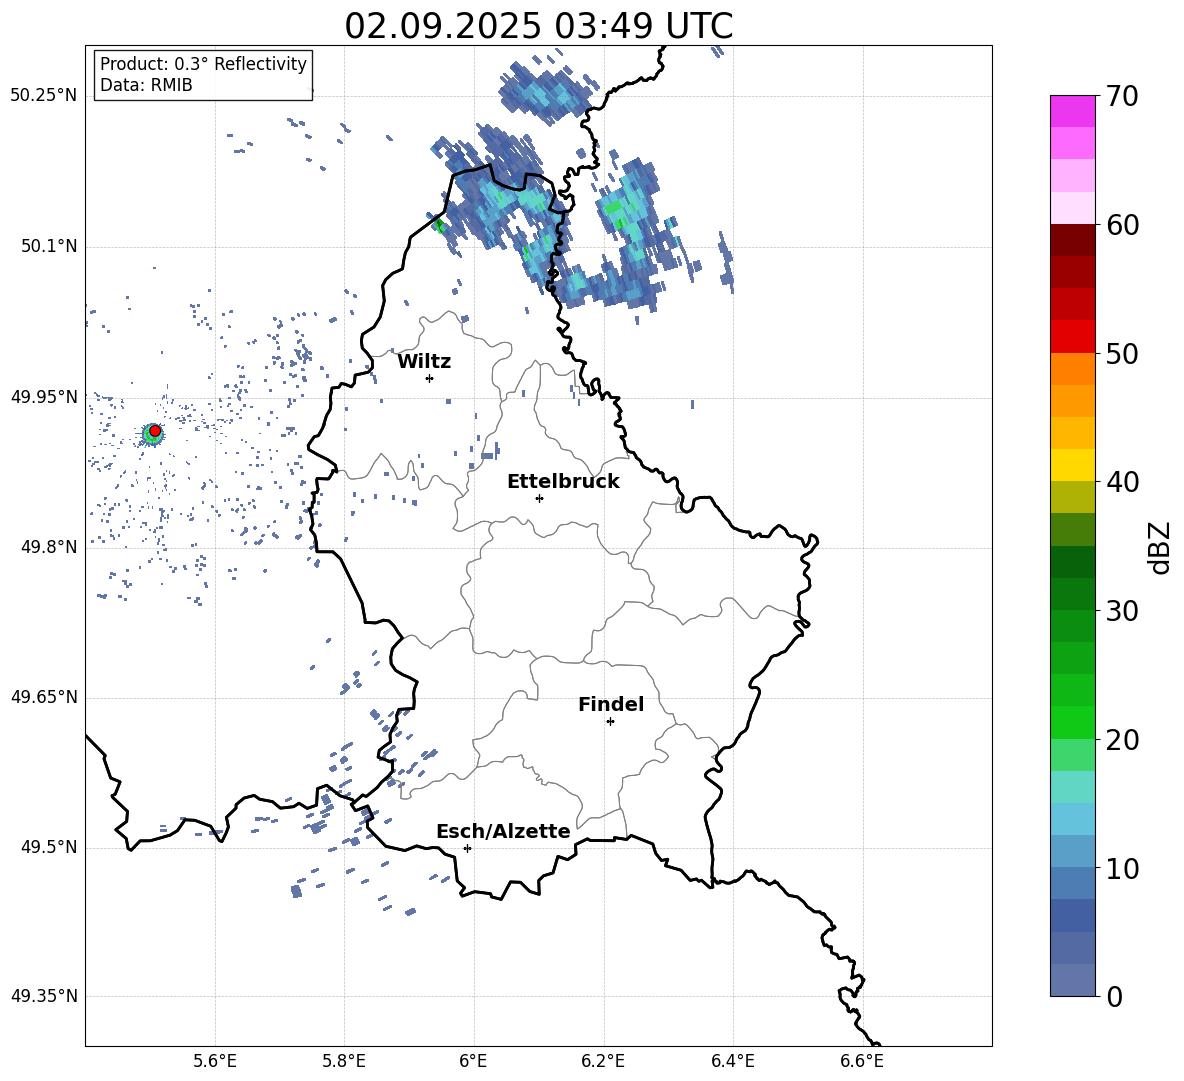Click the dark maroon colorbar segment below 60

click(x=1073, y=240)
